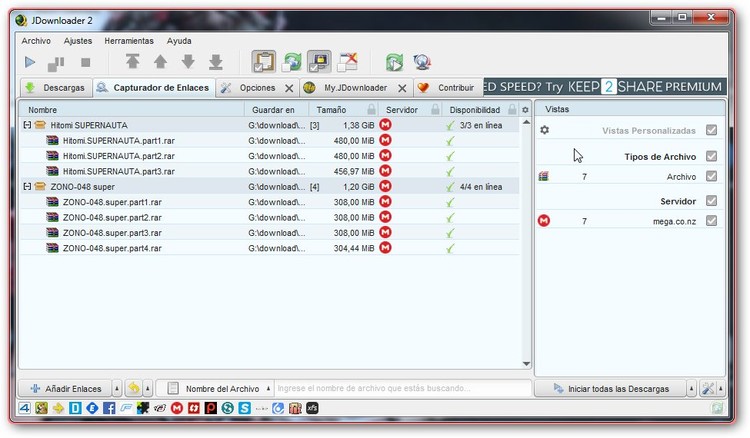The height and width of the screenshot is (438, 750).
Task: Open the Contribuir tab
Action: 448,88
